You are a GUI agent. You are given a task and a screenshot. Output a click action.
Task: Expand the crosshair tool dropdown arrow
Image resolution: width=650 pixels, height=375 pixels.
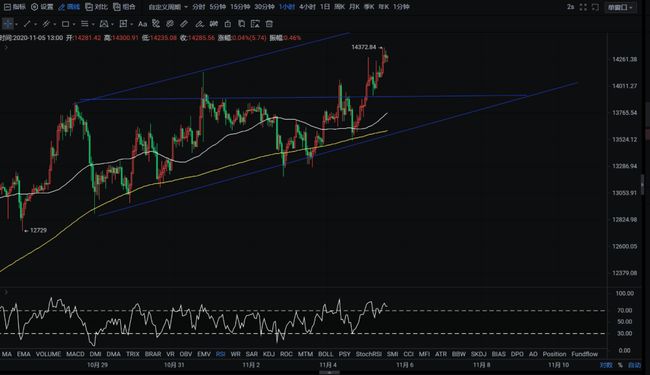click(x=16, y=24)
